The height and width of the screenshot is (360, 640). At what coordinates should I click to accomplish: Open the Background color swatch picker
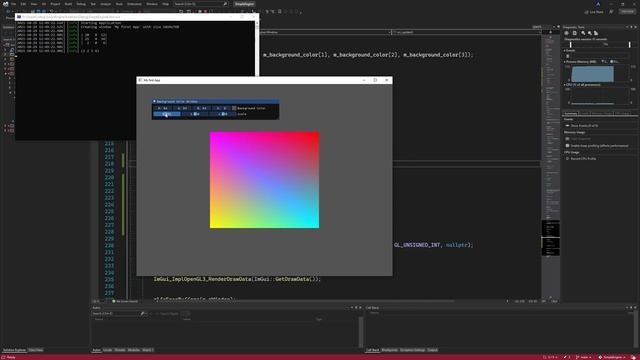(x=234, y=108)
